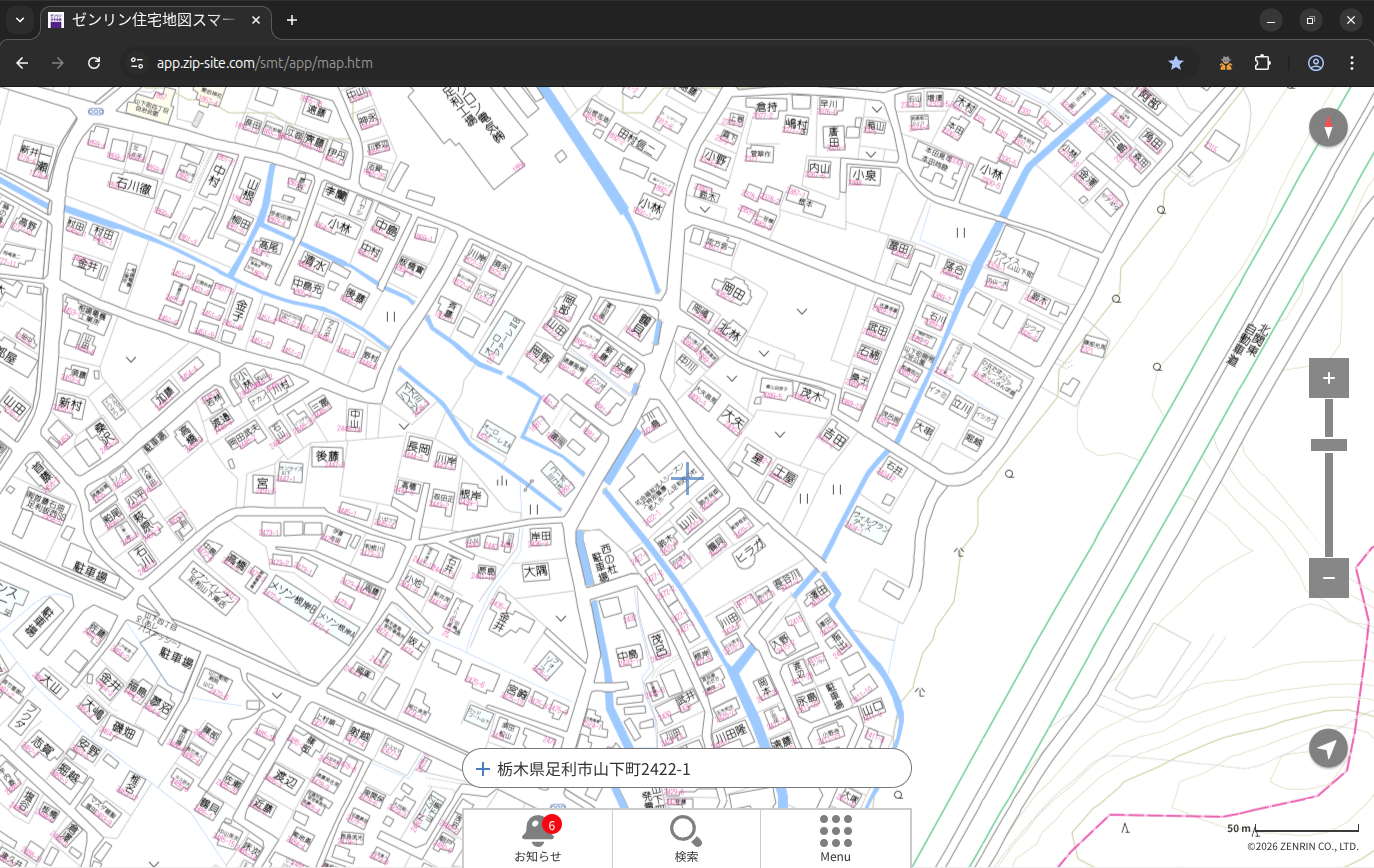Image resolution: width=1374 pixels, height=868 pixels.
Task: Go back to the previous page
Action: [22, 63]
